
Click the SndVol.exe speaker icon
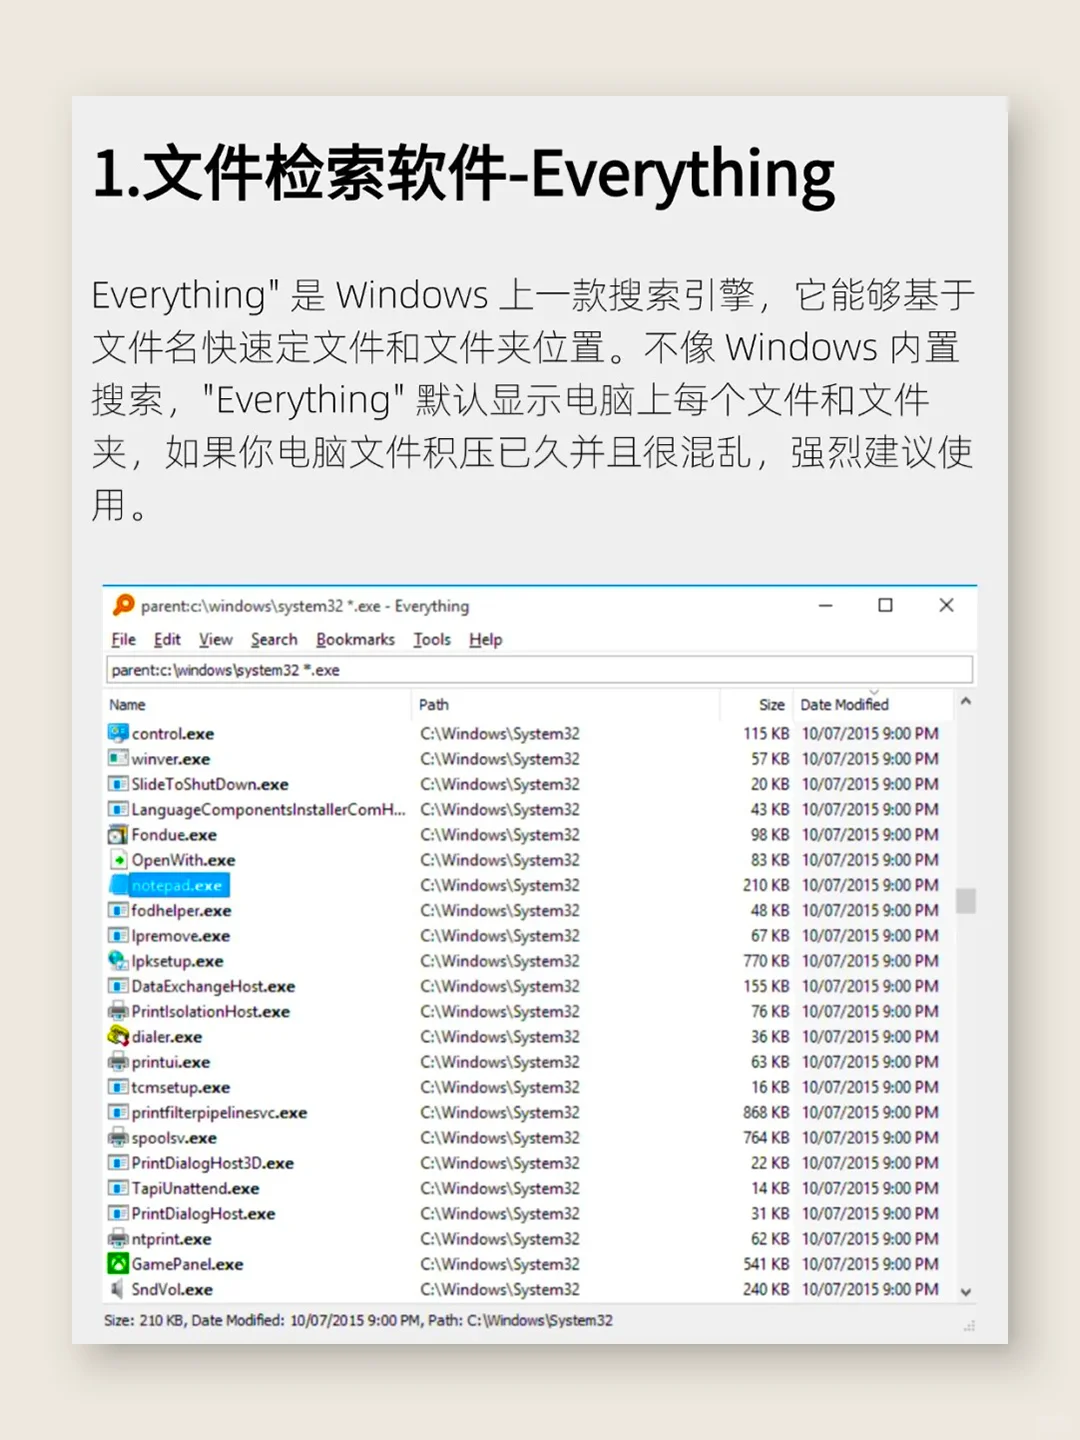118,1289
